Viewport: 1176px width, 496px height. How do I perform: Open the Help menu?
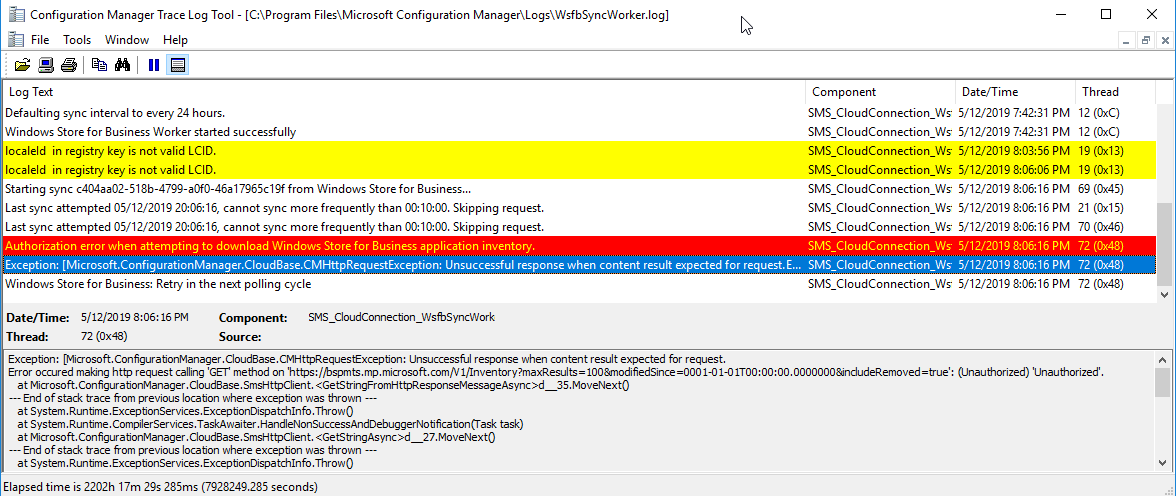(175, 40)
